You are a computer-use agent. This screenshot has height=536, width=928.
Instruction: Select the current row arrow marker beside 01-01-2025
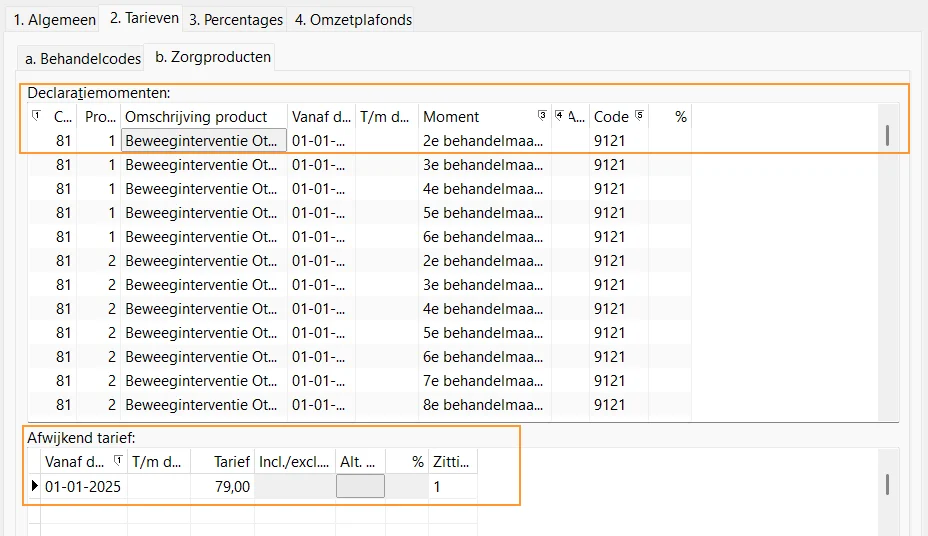click(35, 486)
